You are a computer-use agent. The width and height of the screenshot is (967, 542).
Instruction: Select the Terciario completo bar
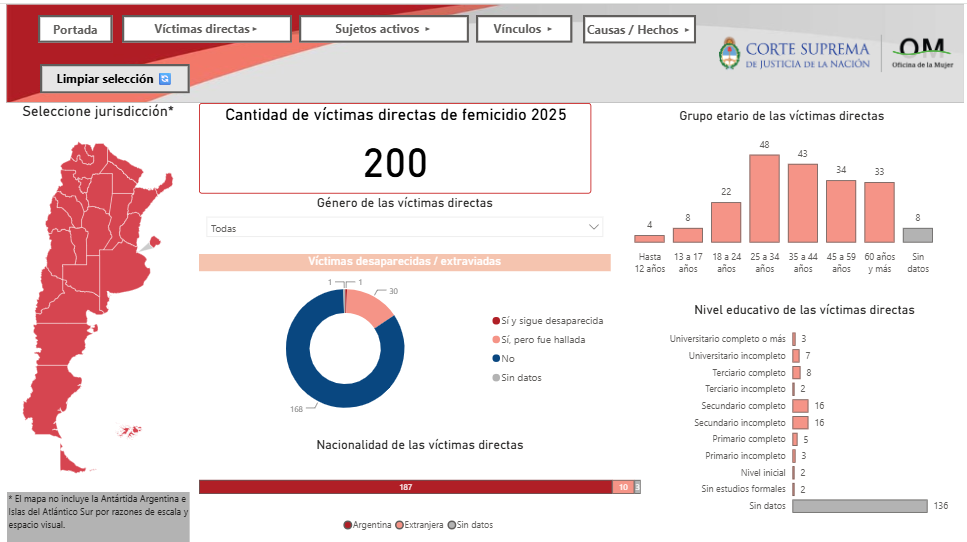[x=797, y=372]
